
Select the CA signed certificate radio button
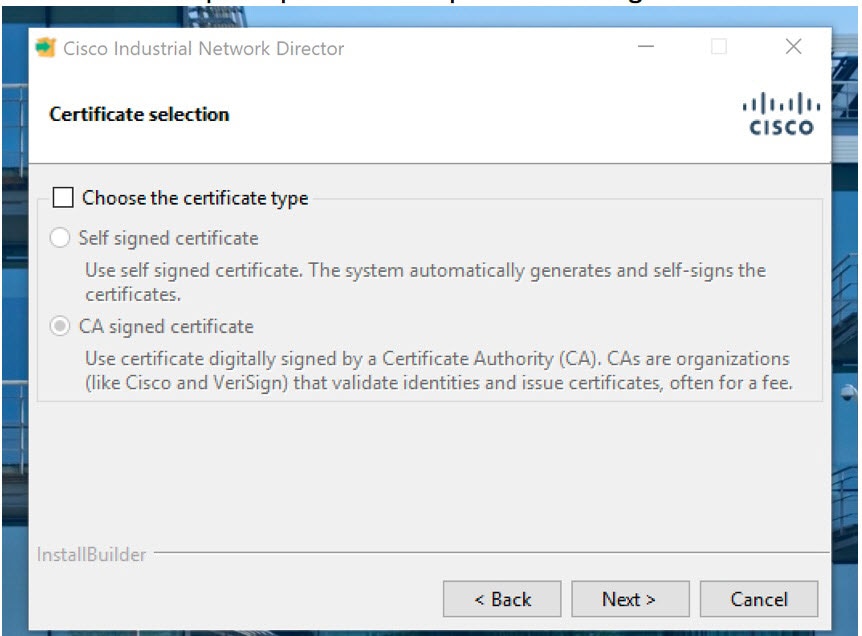60,326
